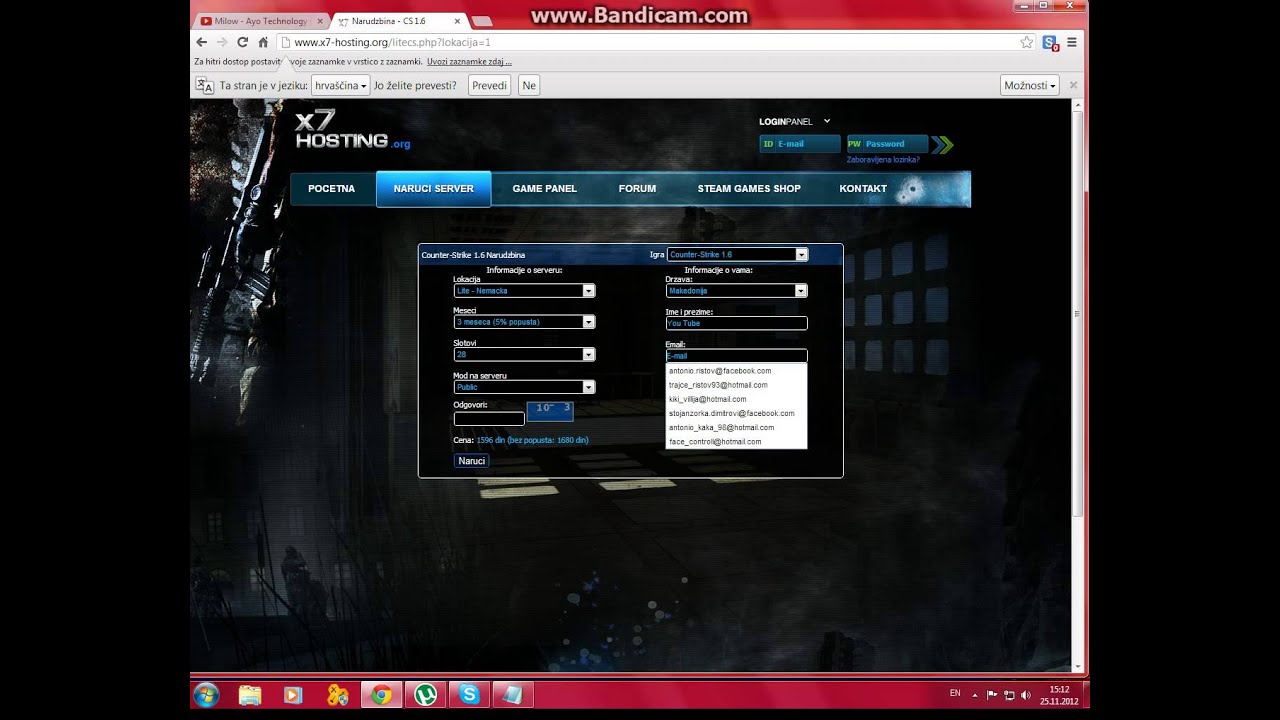Click the login Password field
The width and height of the screenshot is (1280, 720).
[x=887, y=144]
